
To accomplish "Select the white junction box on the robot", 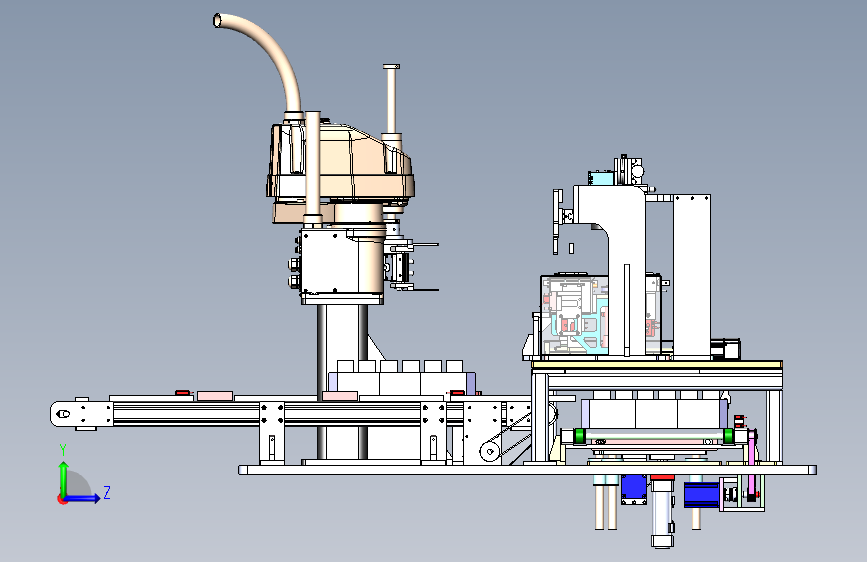I will tap(331, 262).
